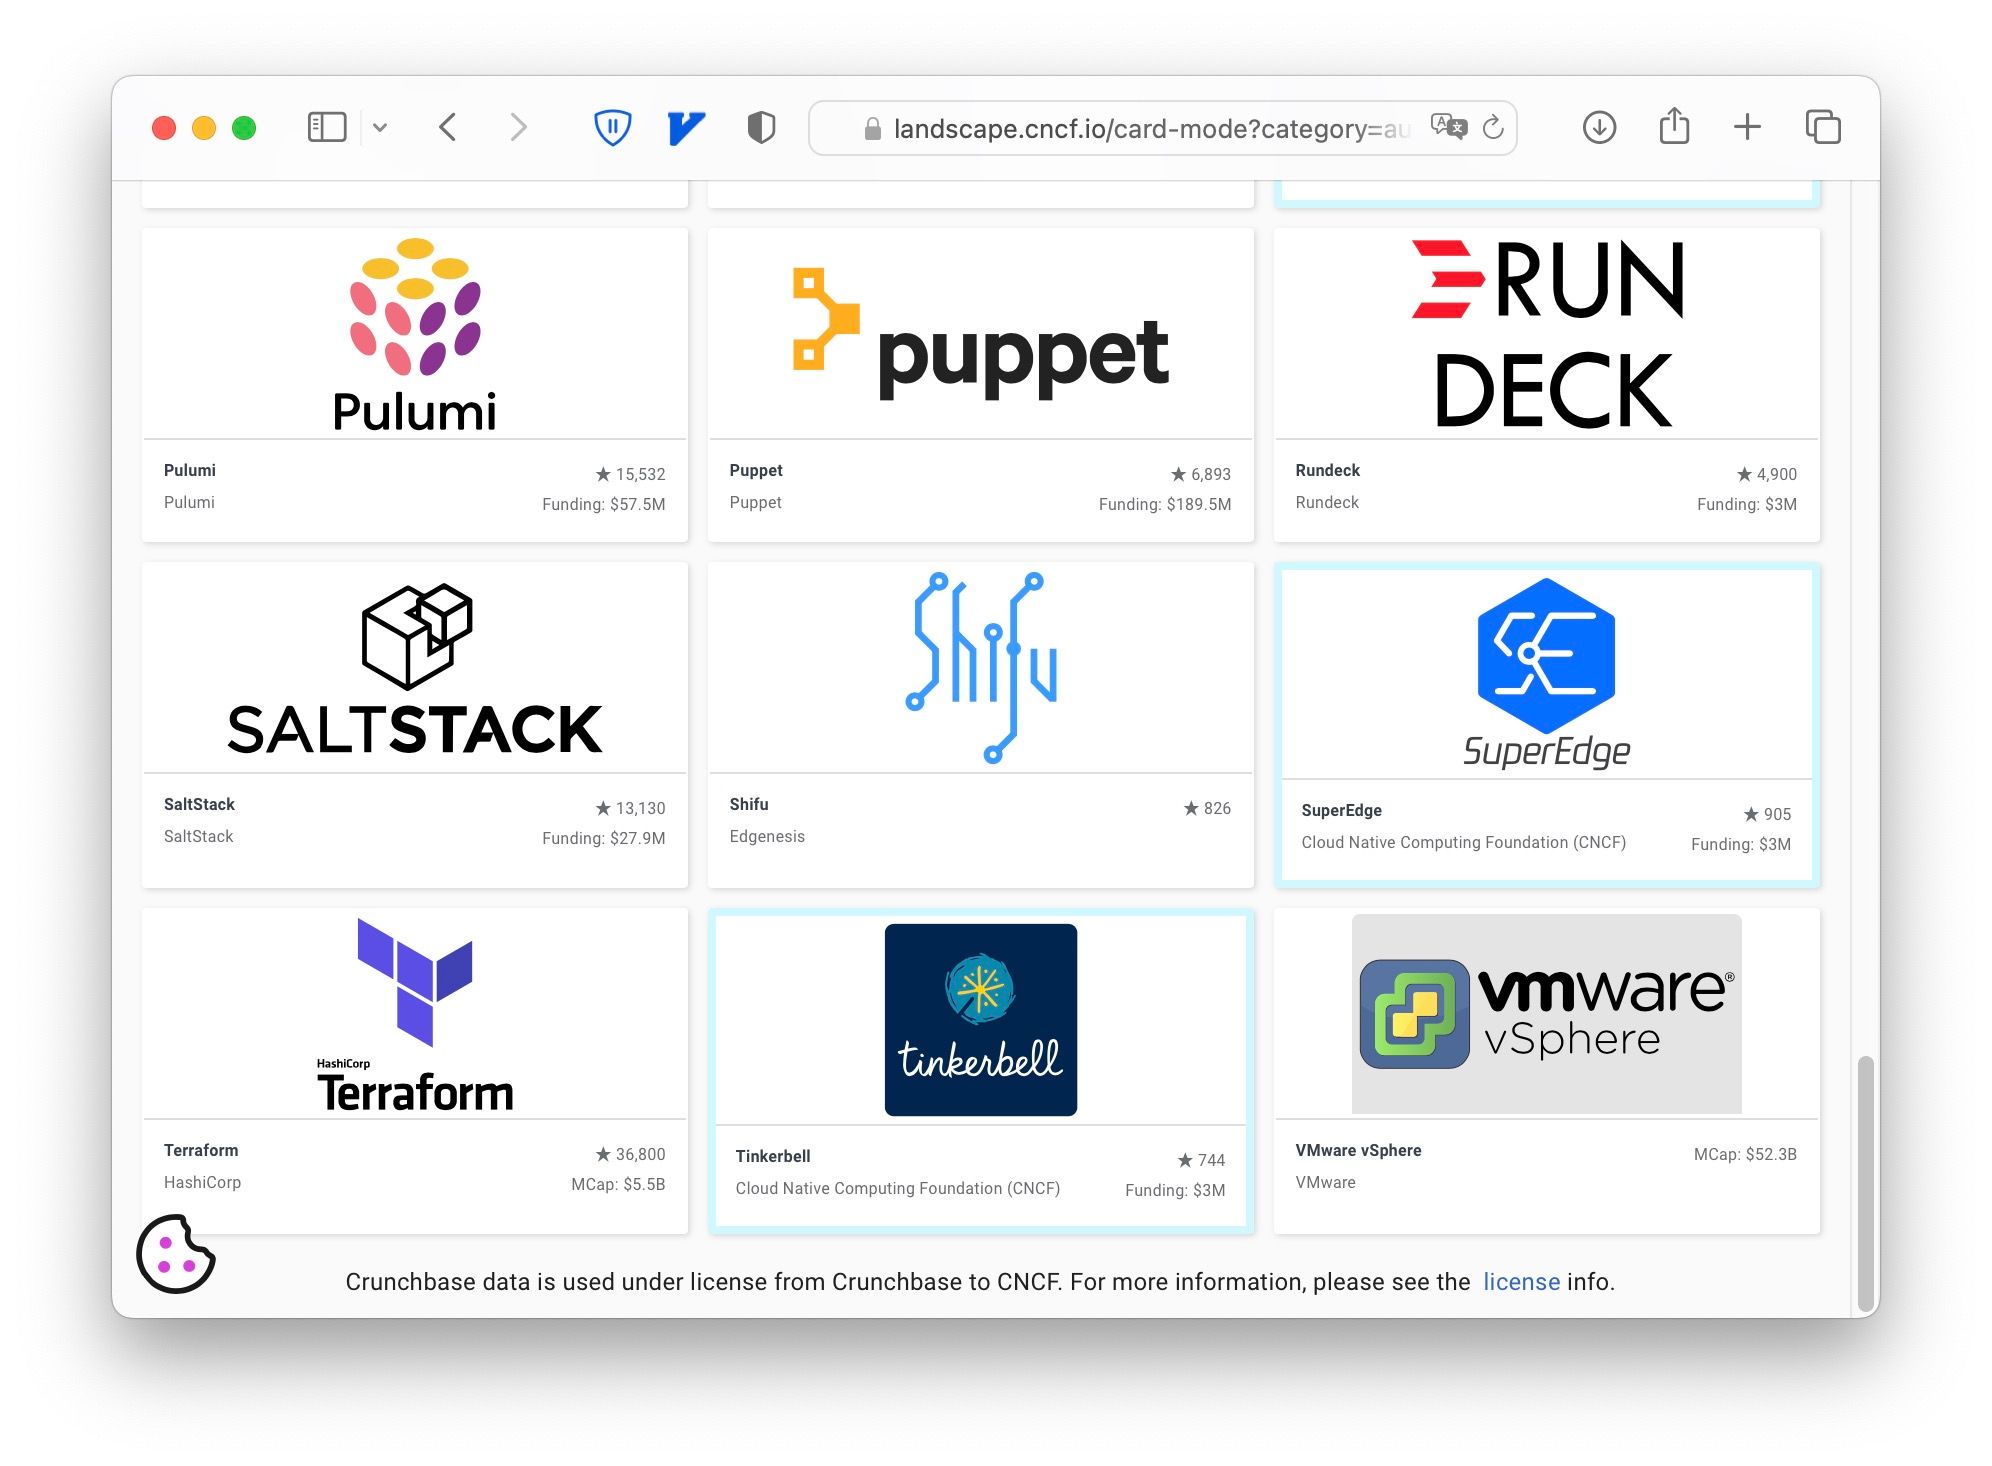
Task: Click the Edgenesis organization text
Action: coord(767,836)
